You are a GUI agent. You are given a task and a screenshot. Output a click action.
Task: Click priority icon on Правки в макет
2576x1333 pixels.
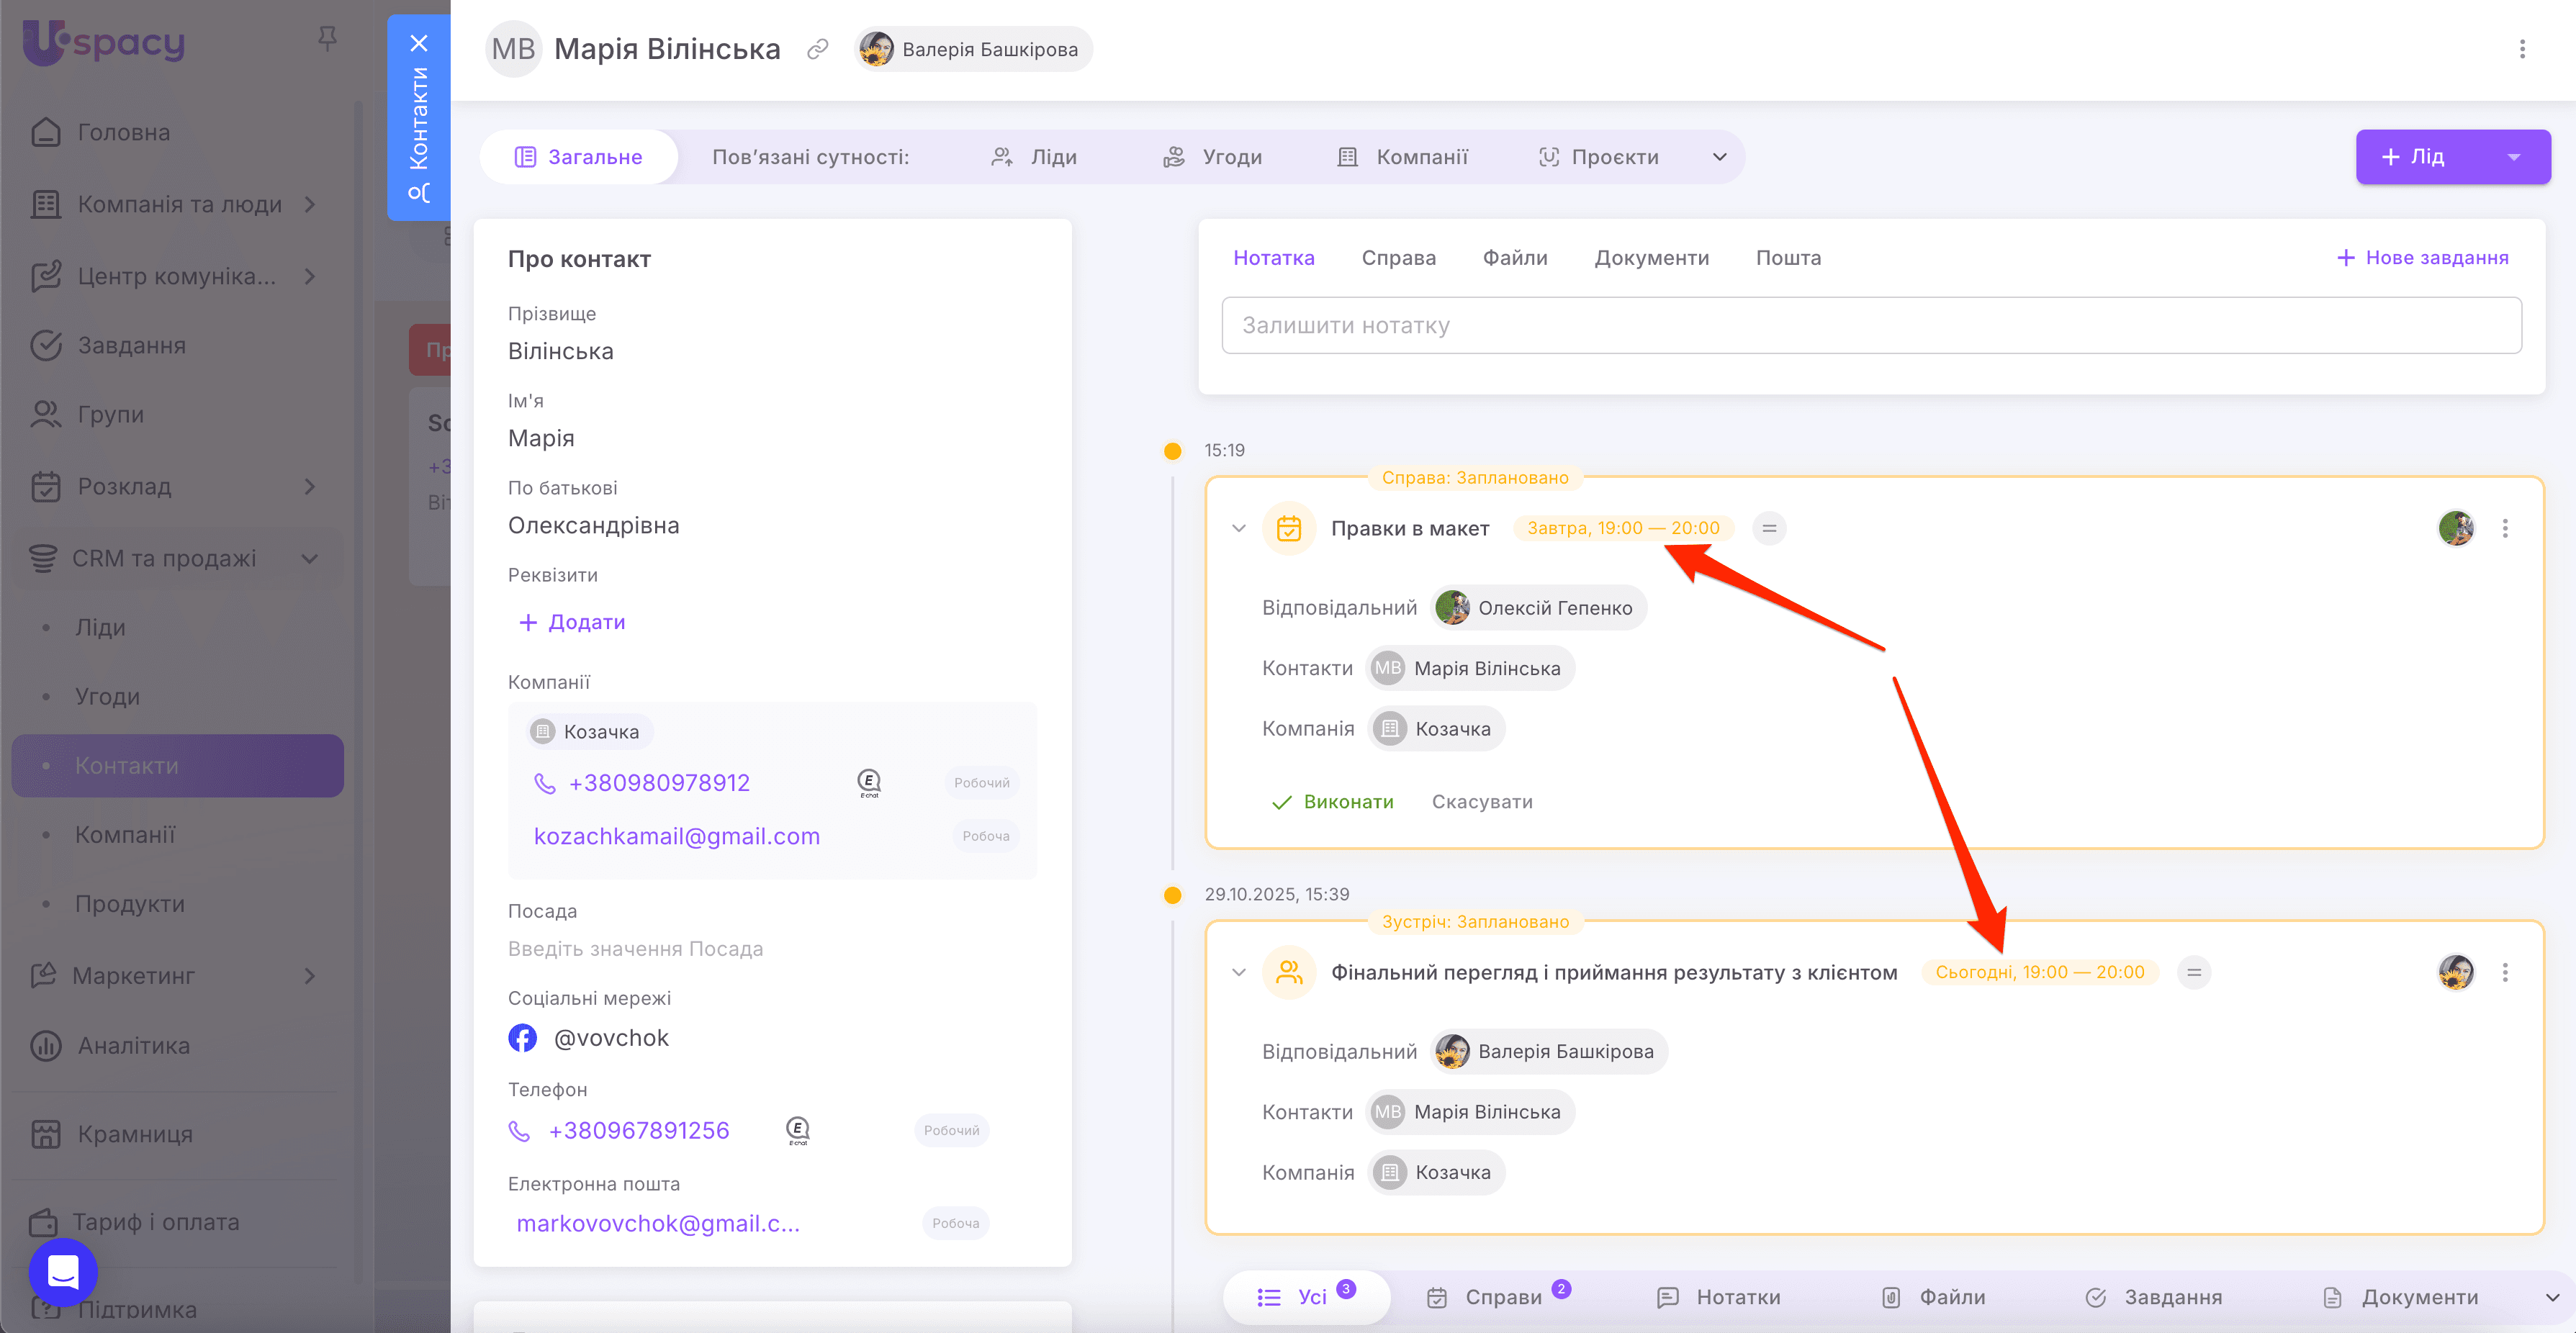[x=1769, y=528]
